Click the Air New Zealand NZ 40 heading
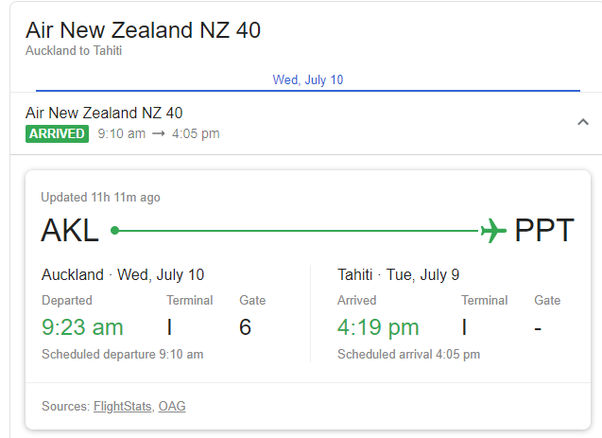The width and height of the screenshot is (602, 438). click(143, 30)
